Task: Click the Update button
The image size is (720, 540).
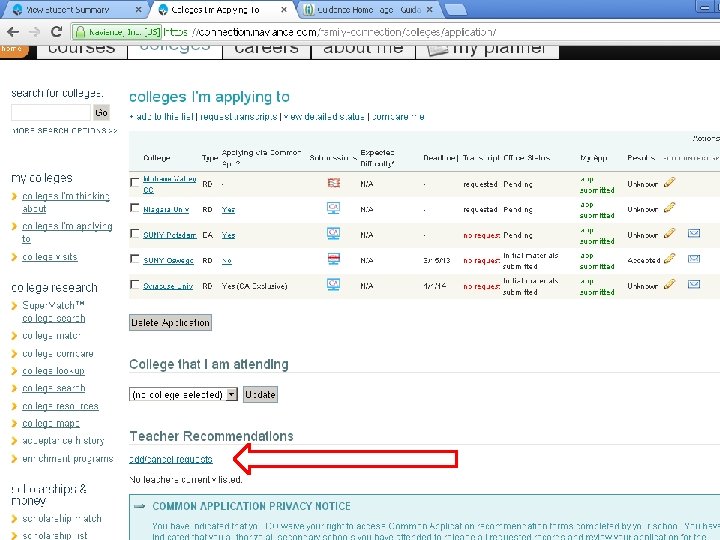Action: tap(260, 394)
